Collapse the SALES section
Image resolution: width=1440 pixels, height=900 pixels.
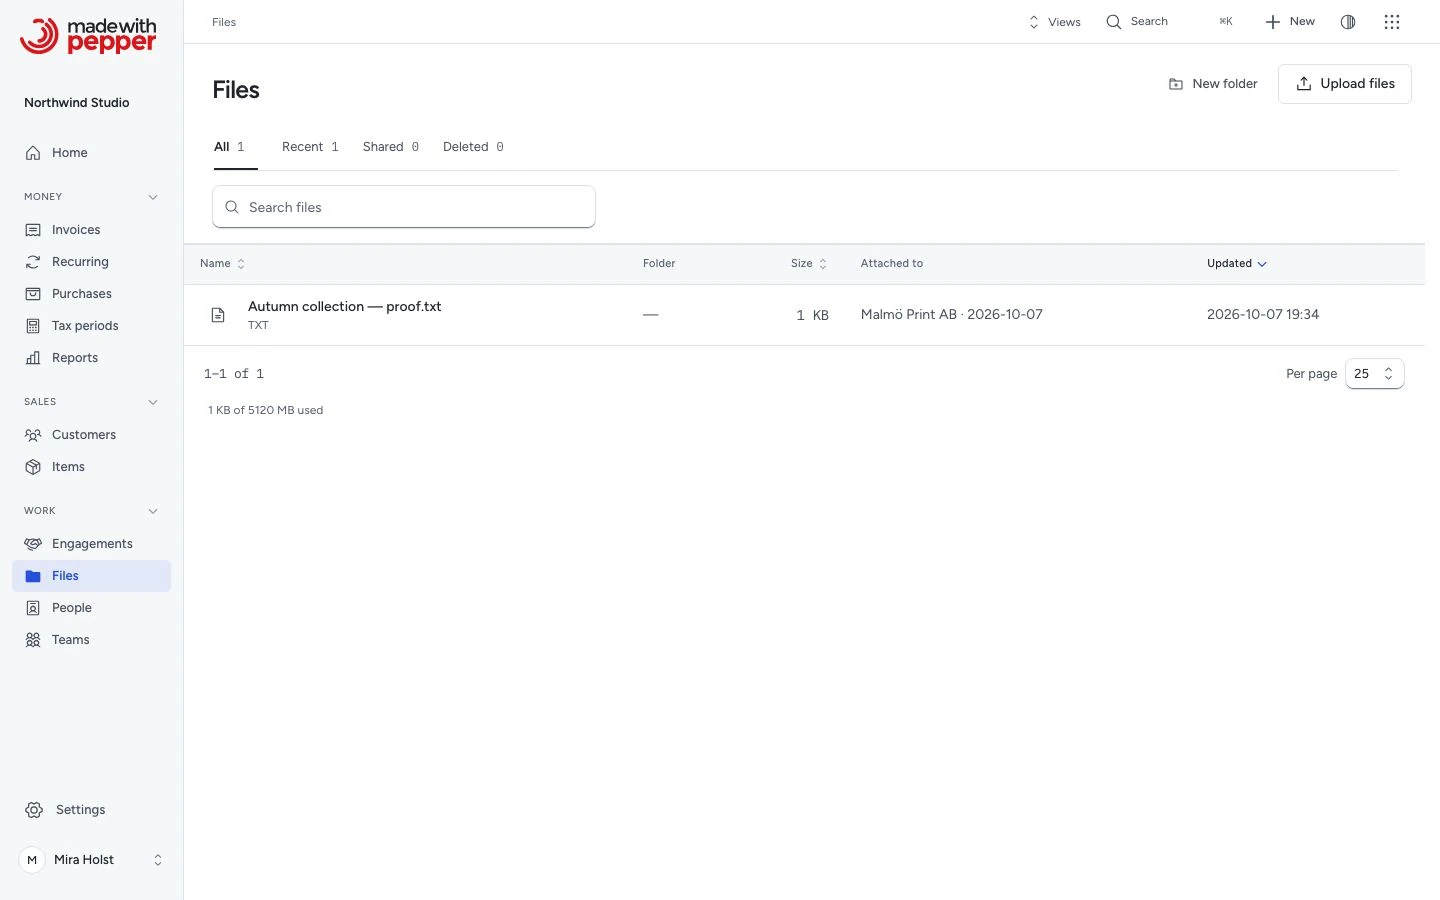click(153, 402)
